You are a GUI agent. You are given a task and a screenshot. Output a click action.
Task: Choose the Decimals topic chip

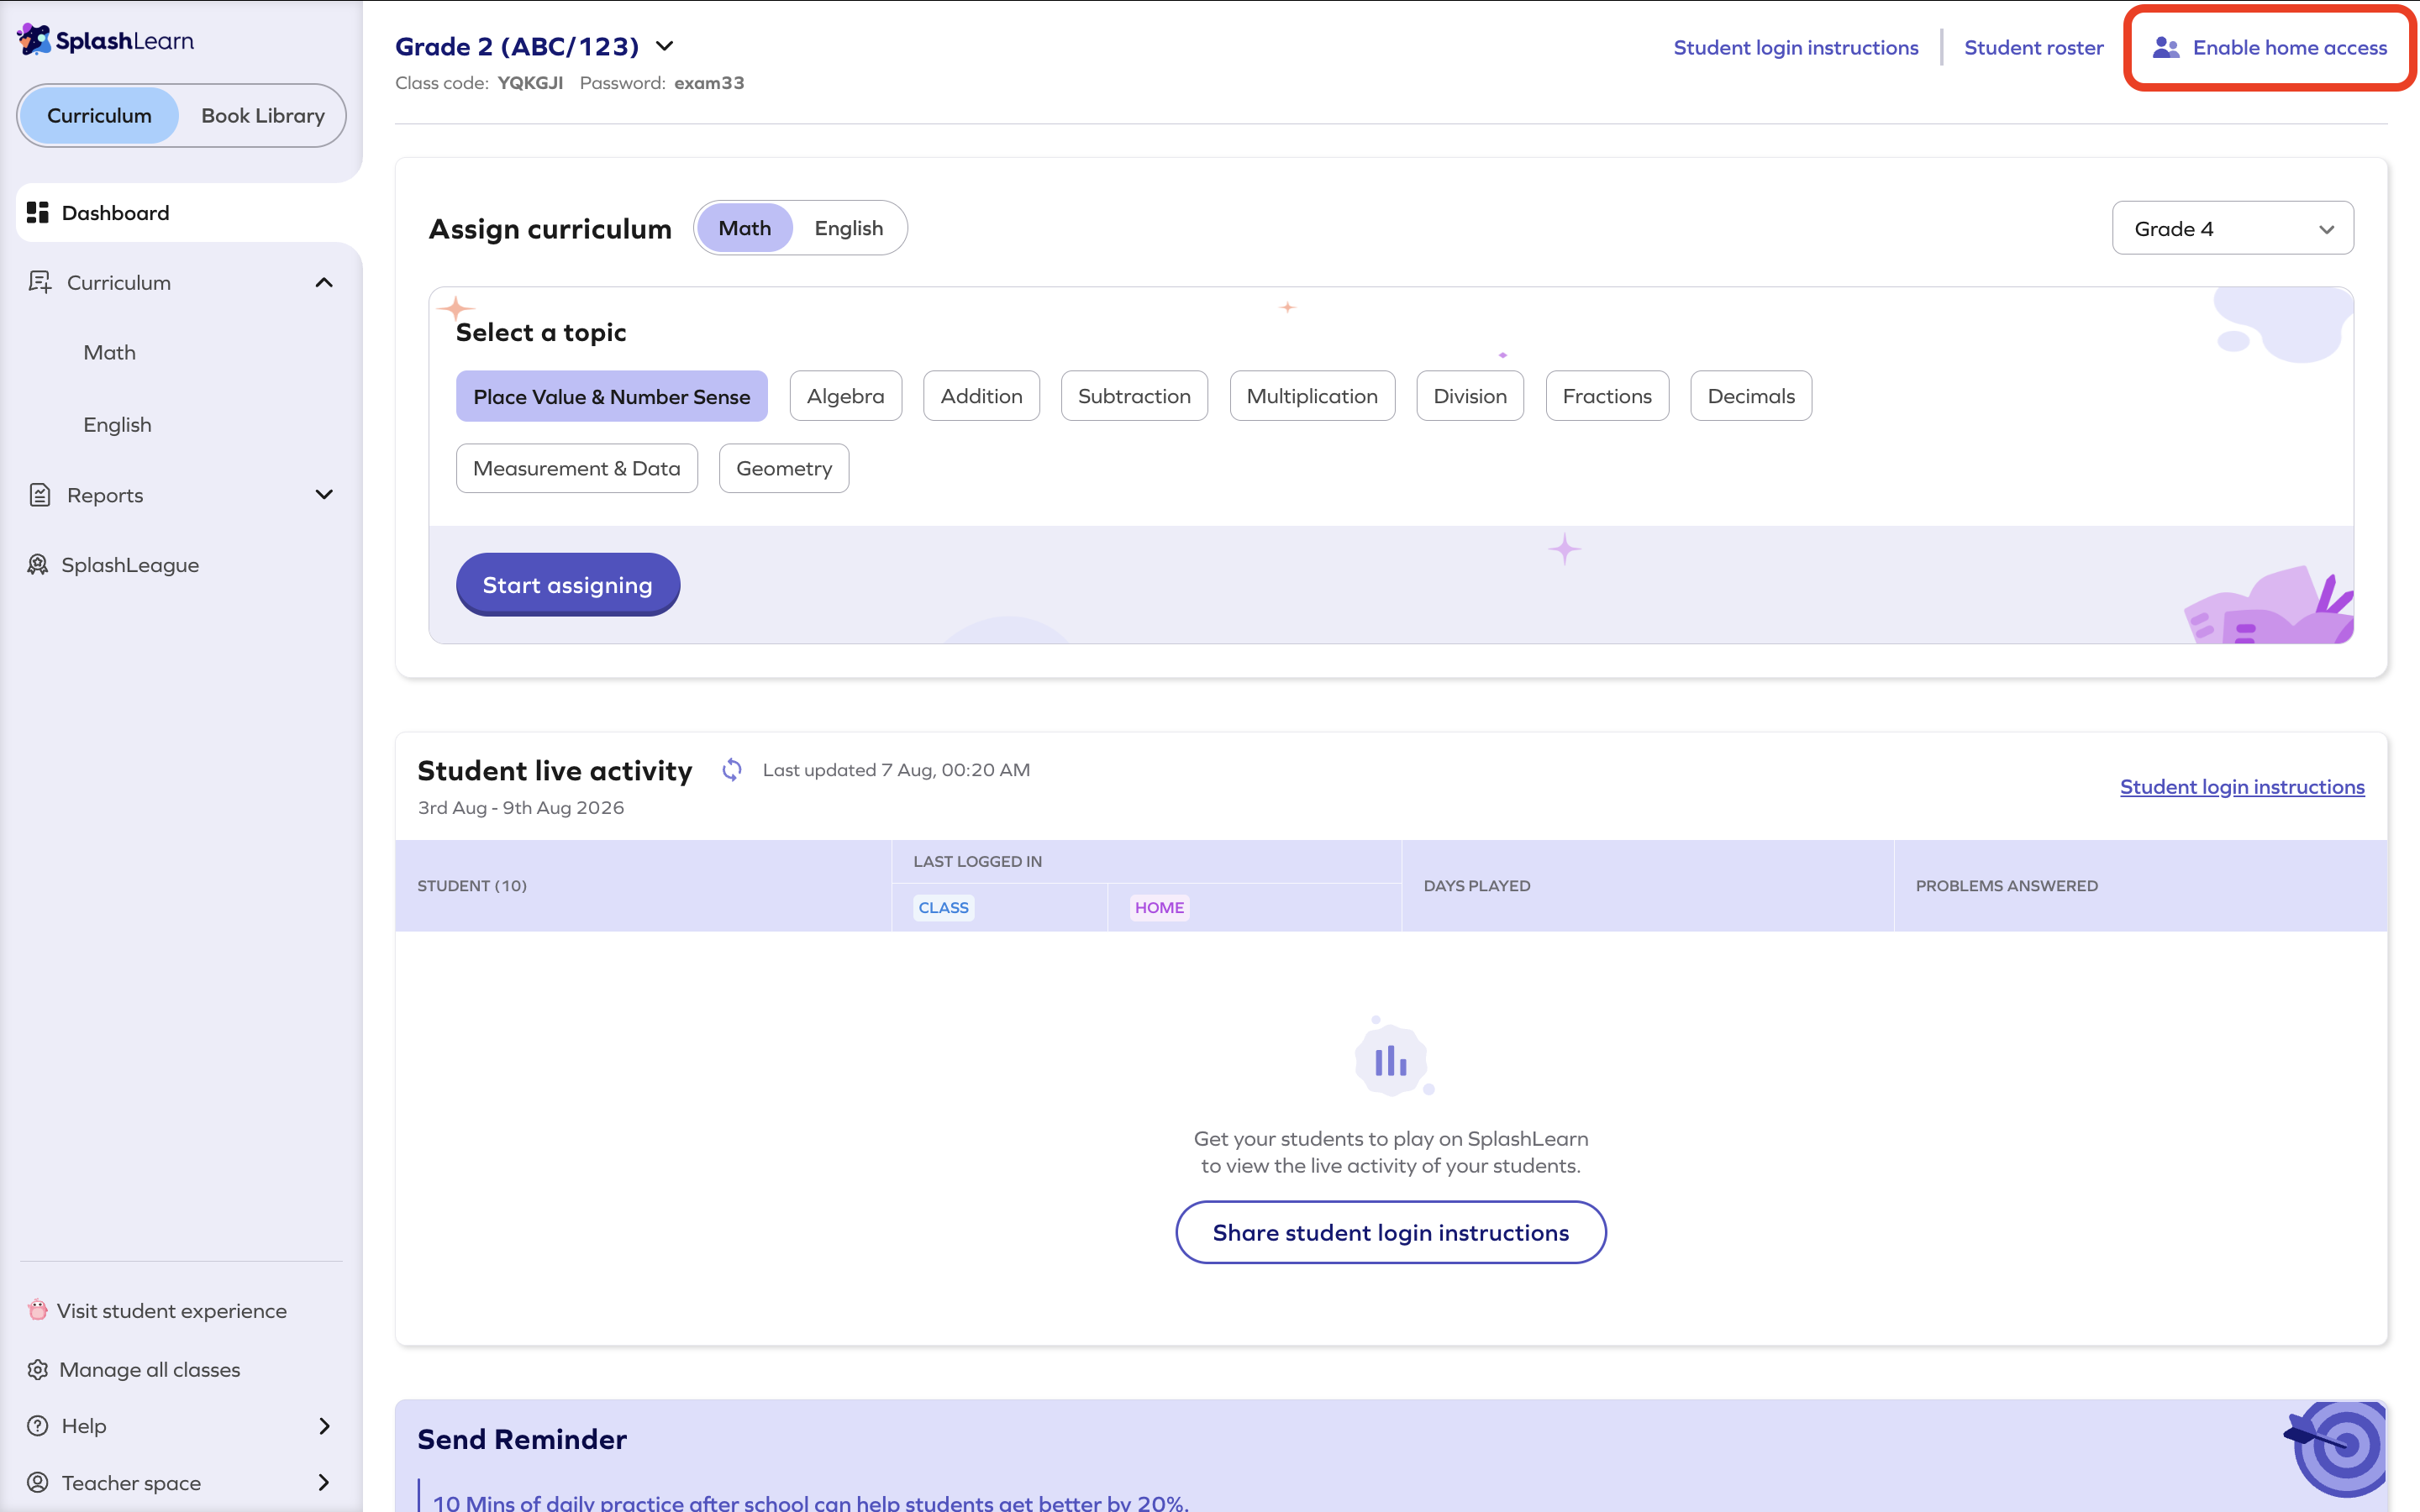click(1751, 396)
